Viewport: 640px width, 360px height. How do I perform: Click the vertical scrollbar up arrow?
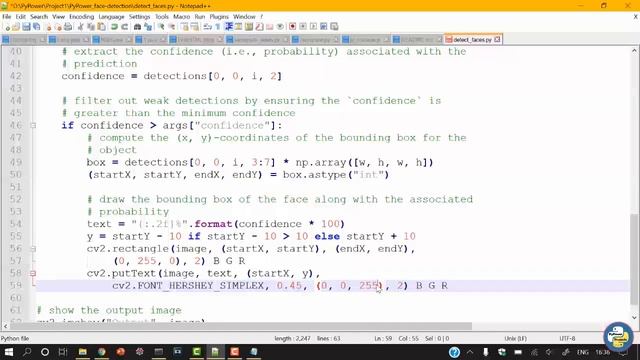634,51
